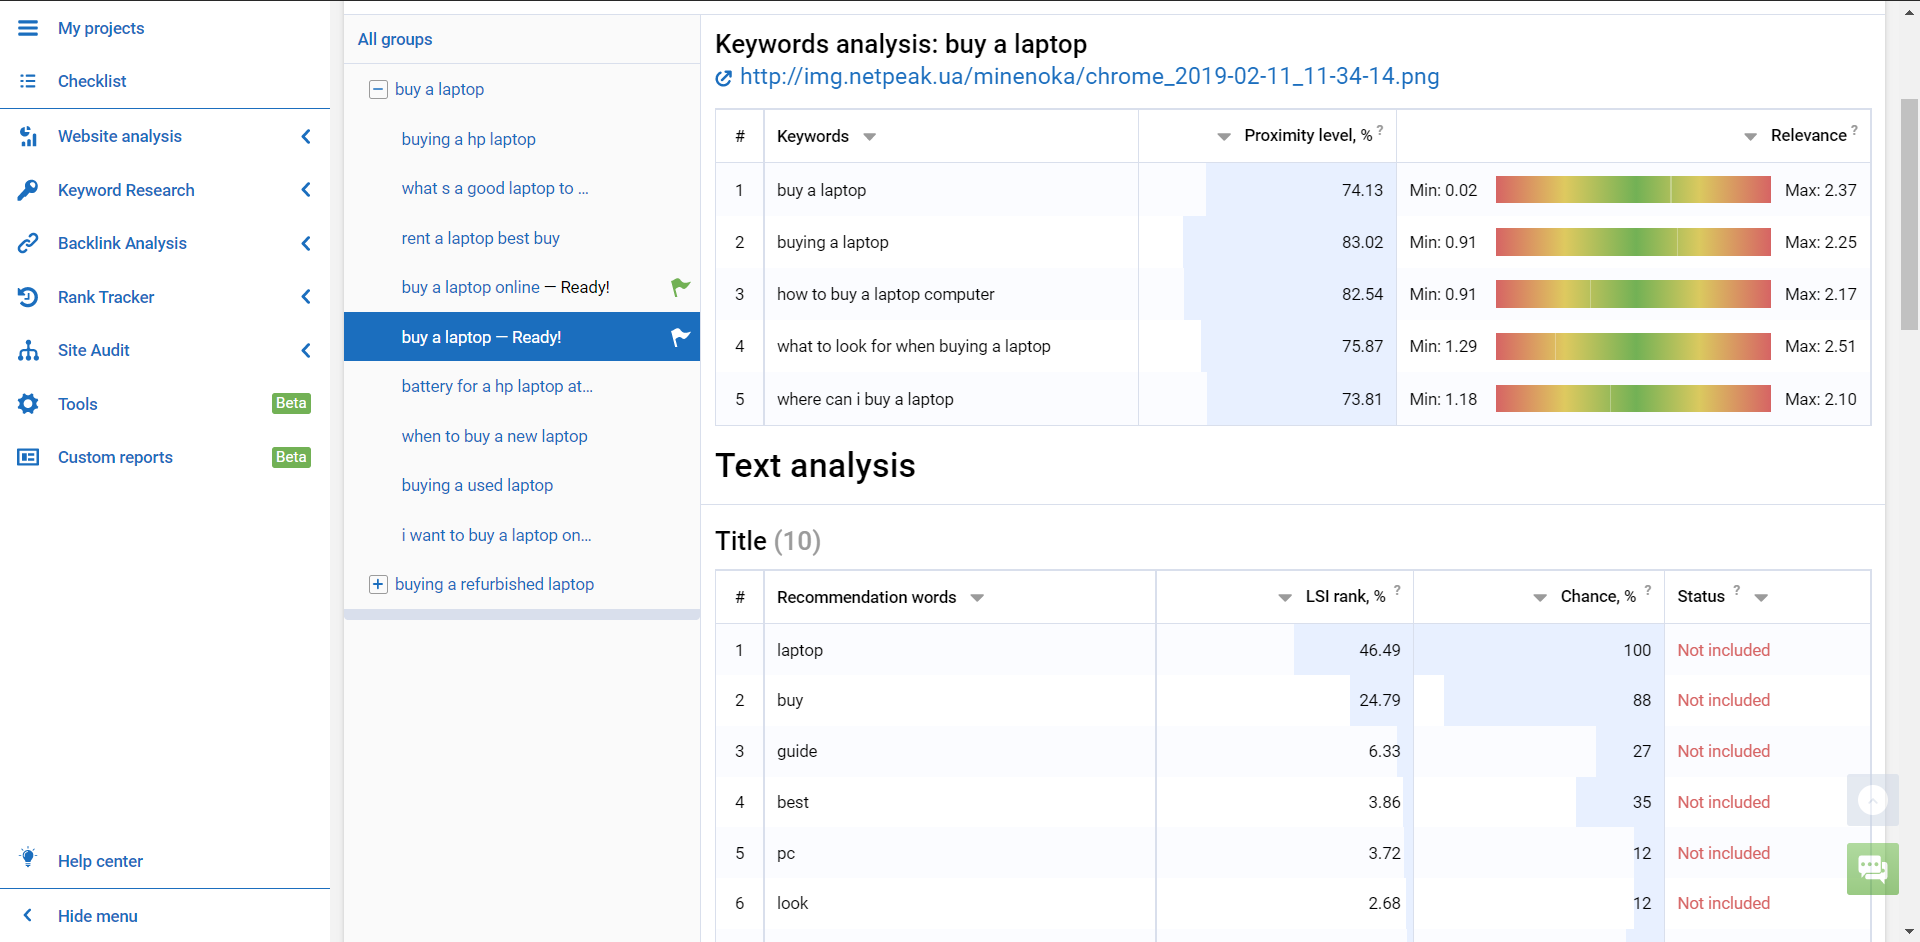Image resolution: width=1920 pixels, height=942 pixels.
Task: Open LSI rank column sort arrow
Action: click(x=1285, y=598)
